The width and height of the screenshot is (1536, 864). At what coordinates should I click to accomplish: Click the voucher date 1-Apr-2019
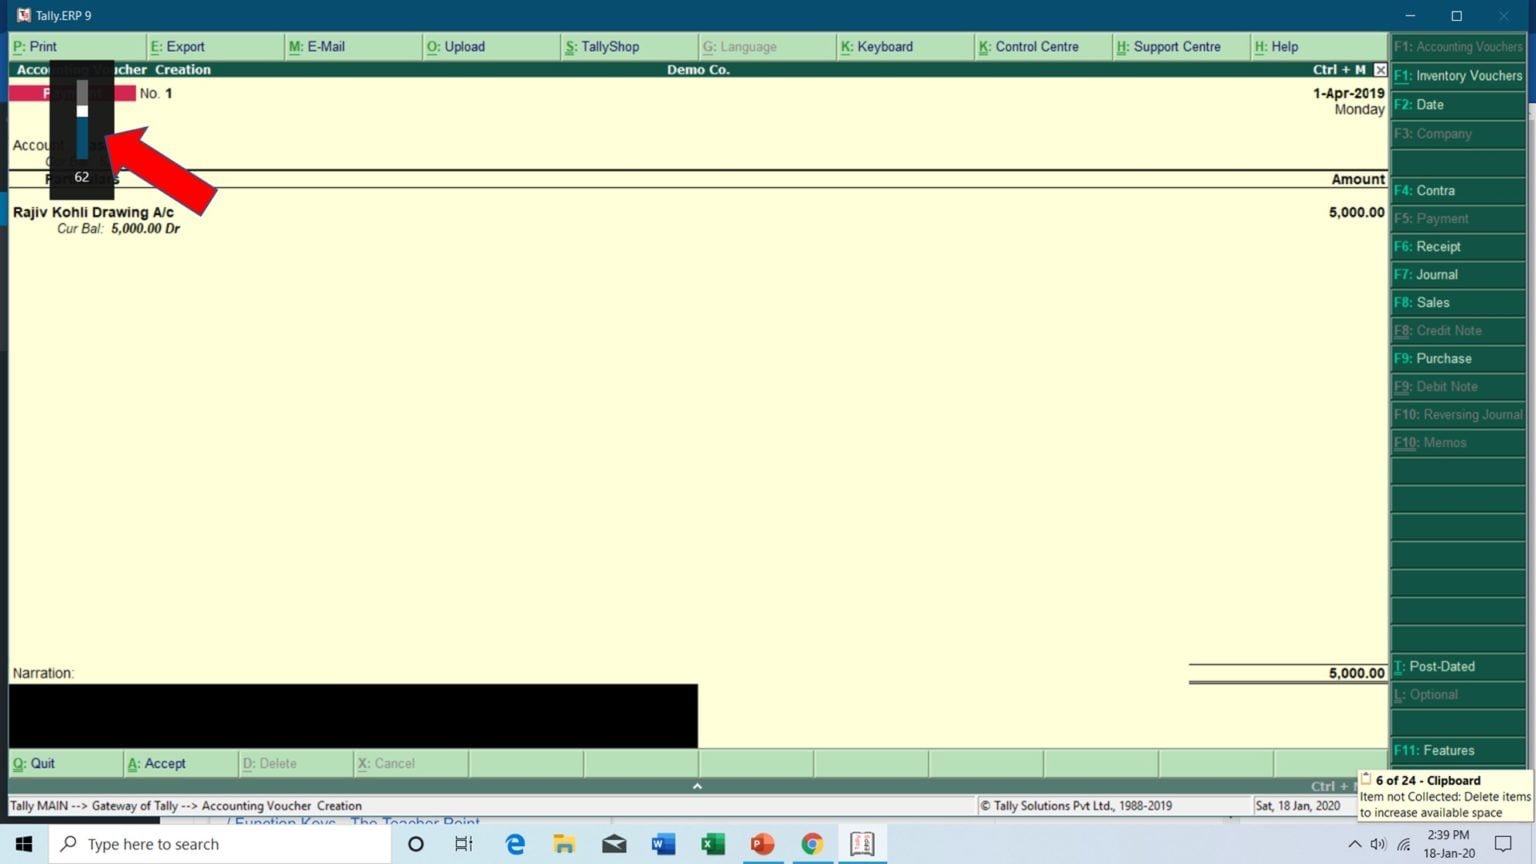coord(1348,93)
